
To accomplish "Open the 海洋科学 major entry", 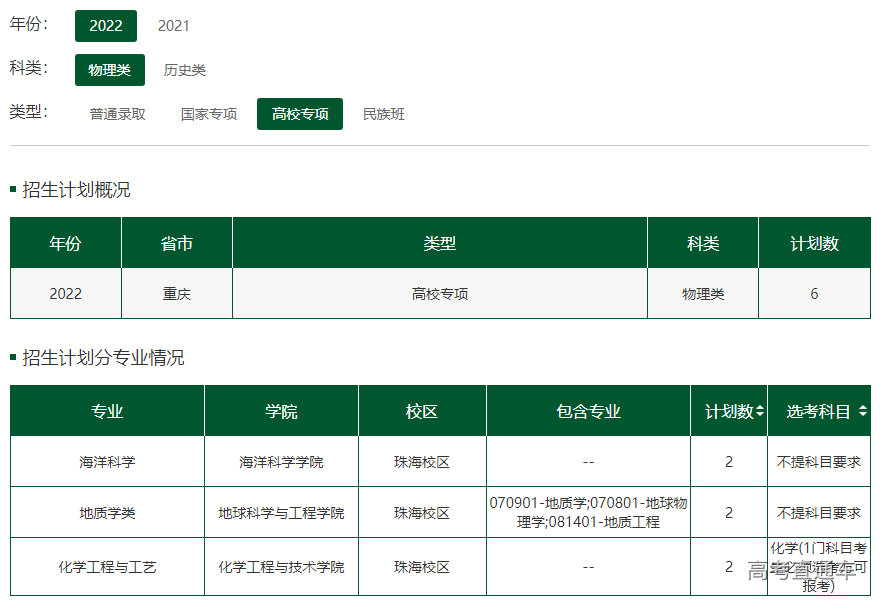I will coord(107,462).
